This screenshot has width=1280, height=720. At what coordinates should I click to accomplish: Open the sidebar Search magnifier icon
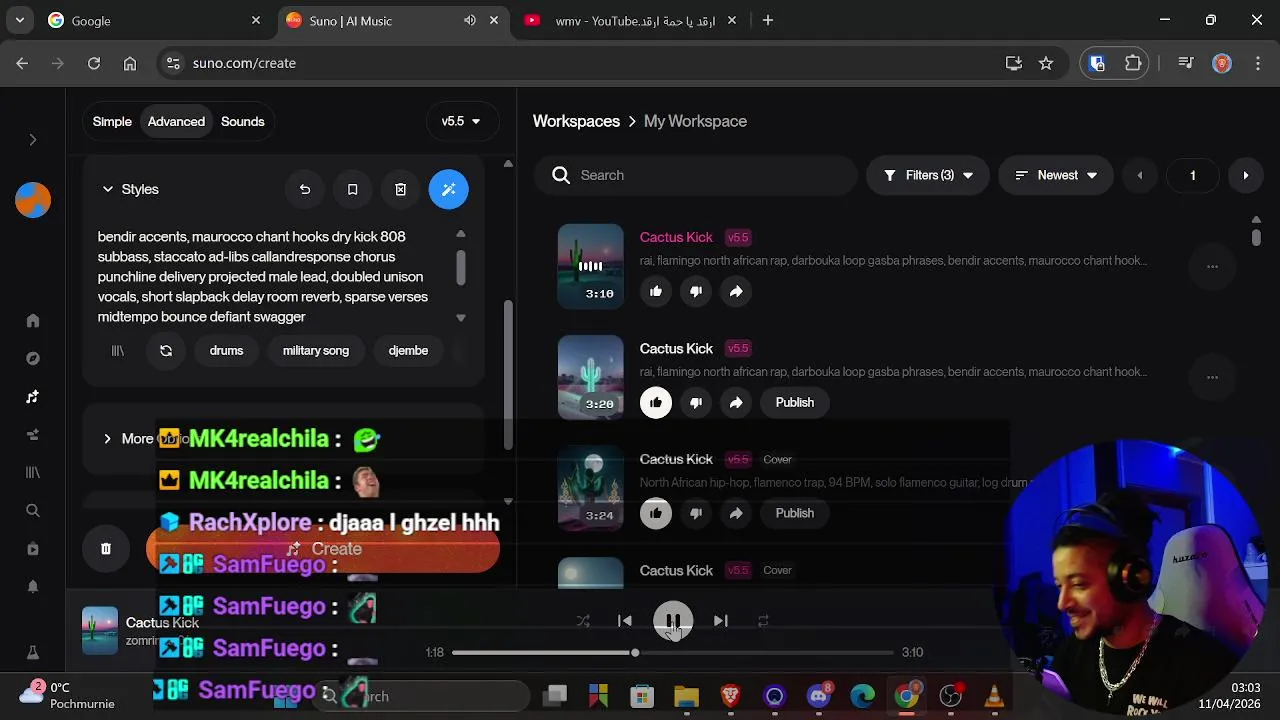tap(33, 511)
